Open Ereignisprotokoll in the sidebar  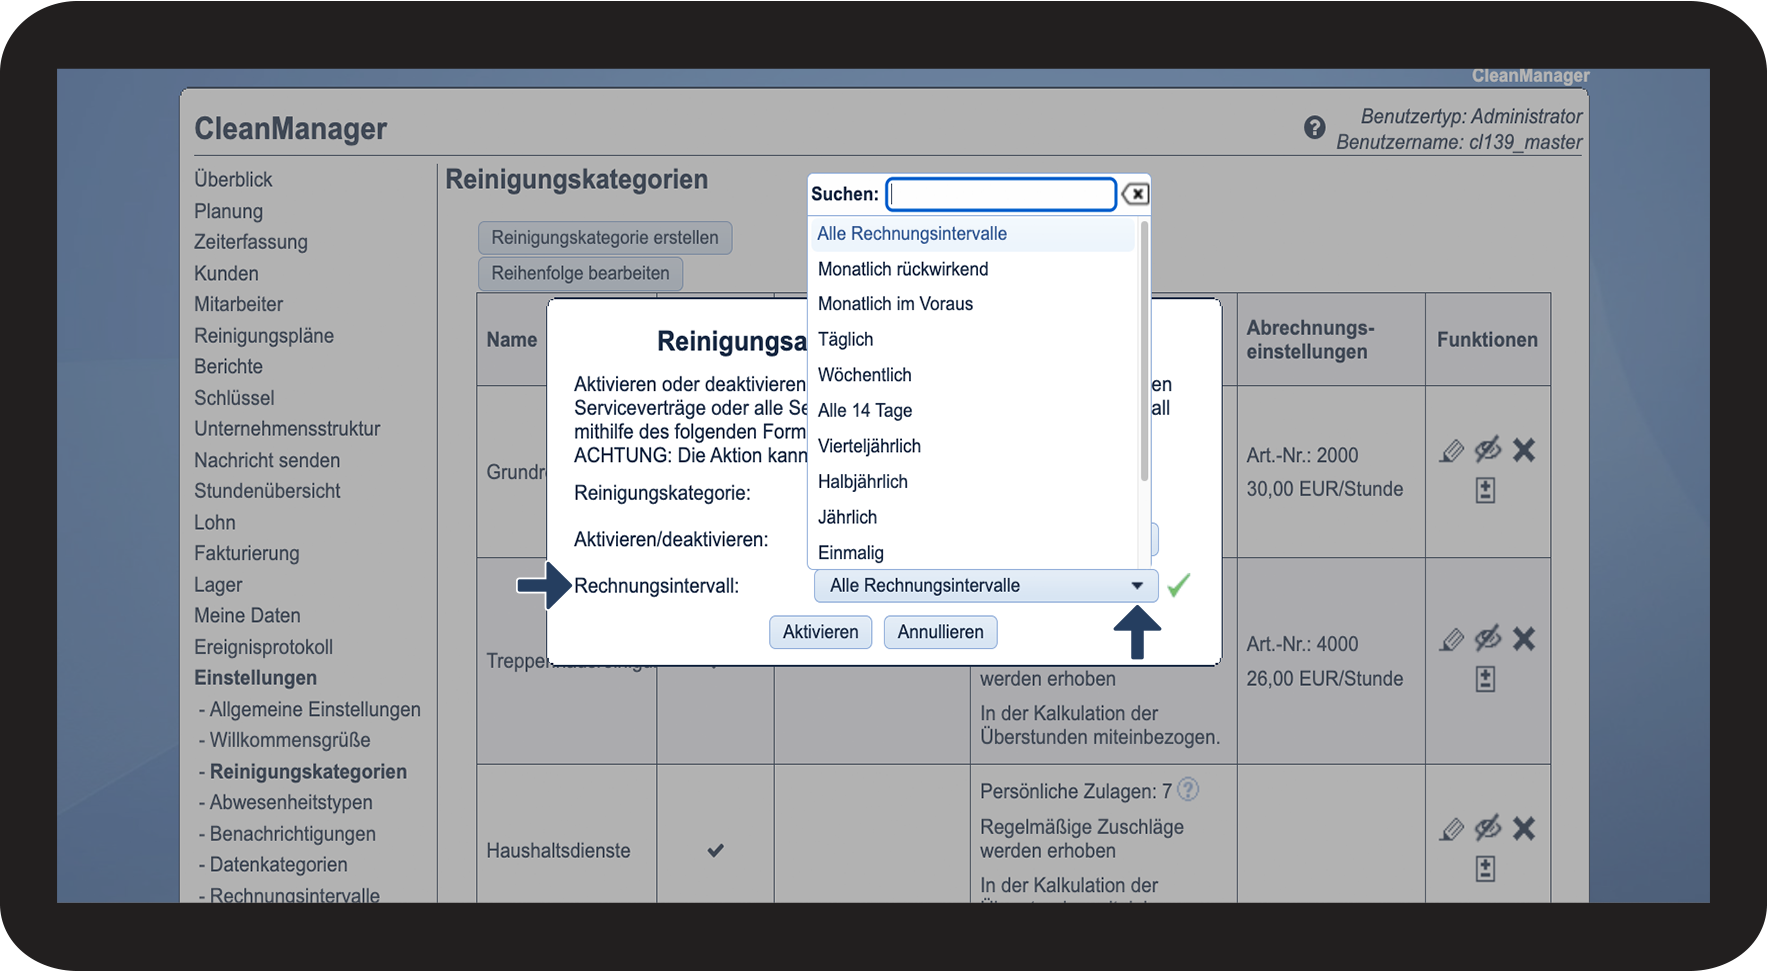click(263, 647)
